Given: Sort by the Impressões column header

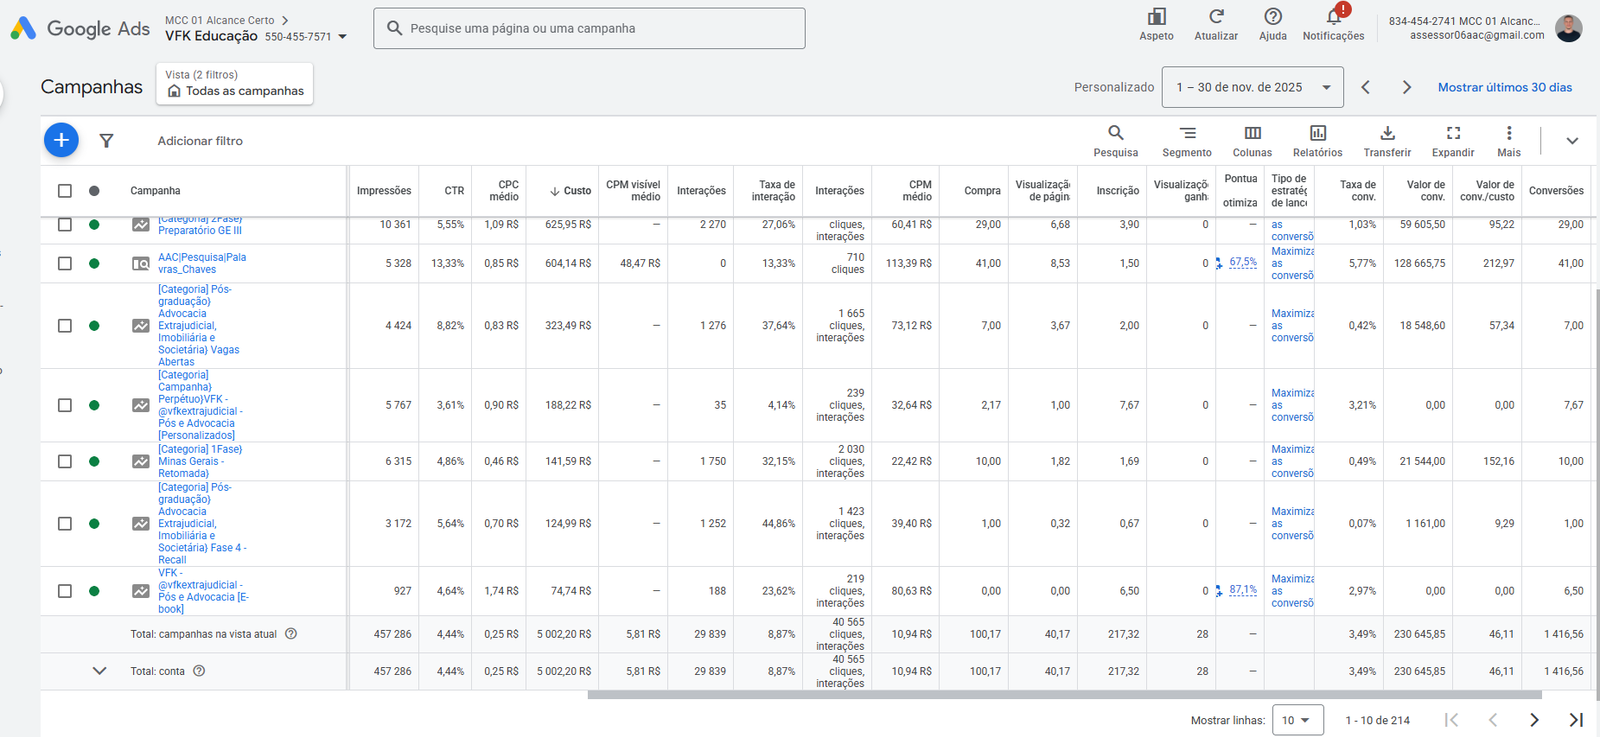Looking at the screenshot, I should 384,191.
